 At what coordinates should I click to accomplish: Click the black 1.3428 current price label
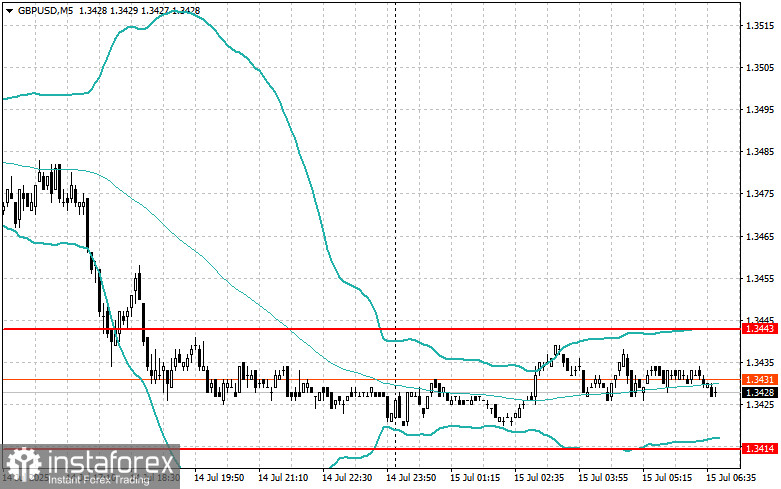click(x=760, y=393)
